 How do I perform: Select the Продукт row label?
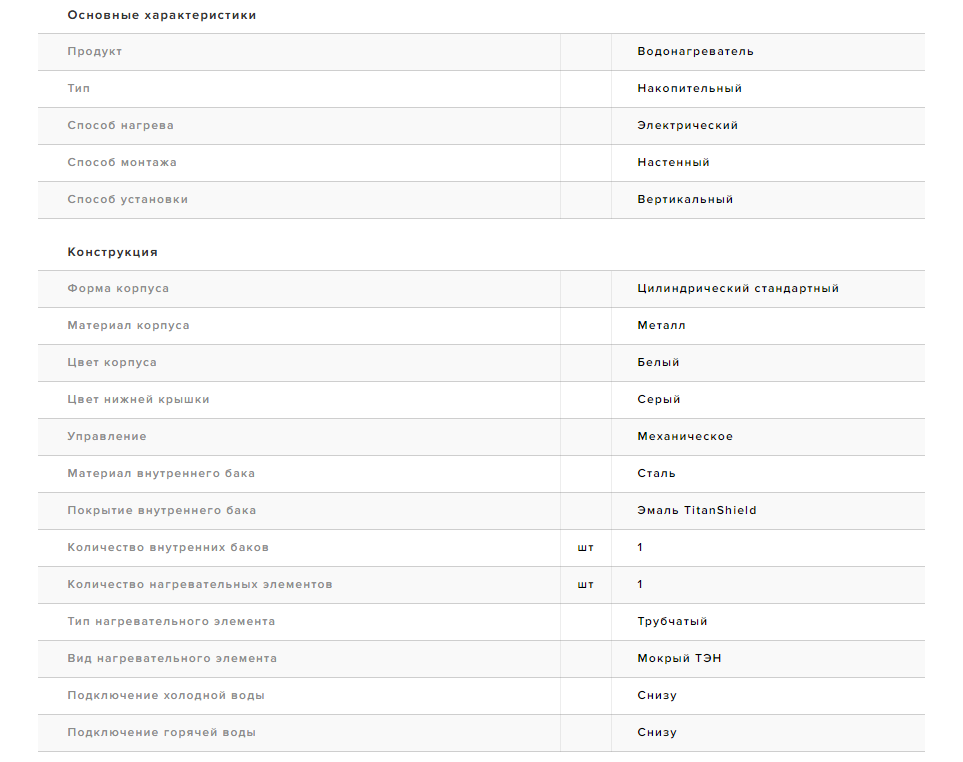click(x=95, y=52)
